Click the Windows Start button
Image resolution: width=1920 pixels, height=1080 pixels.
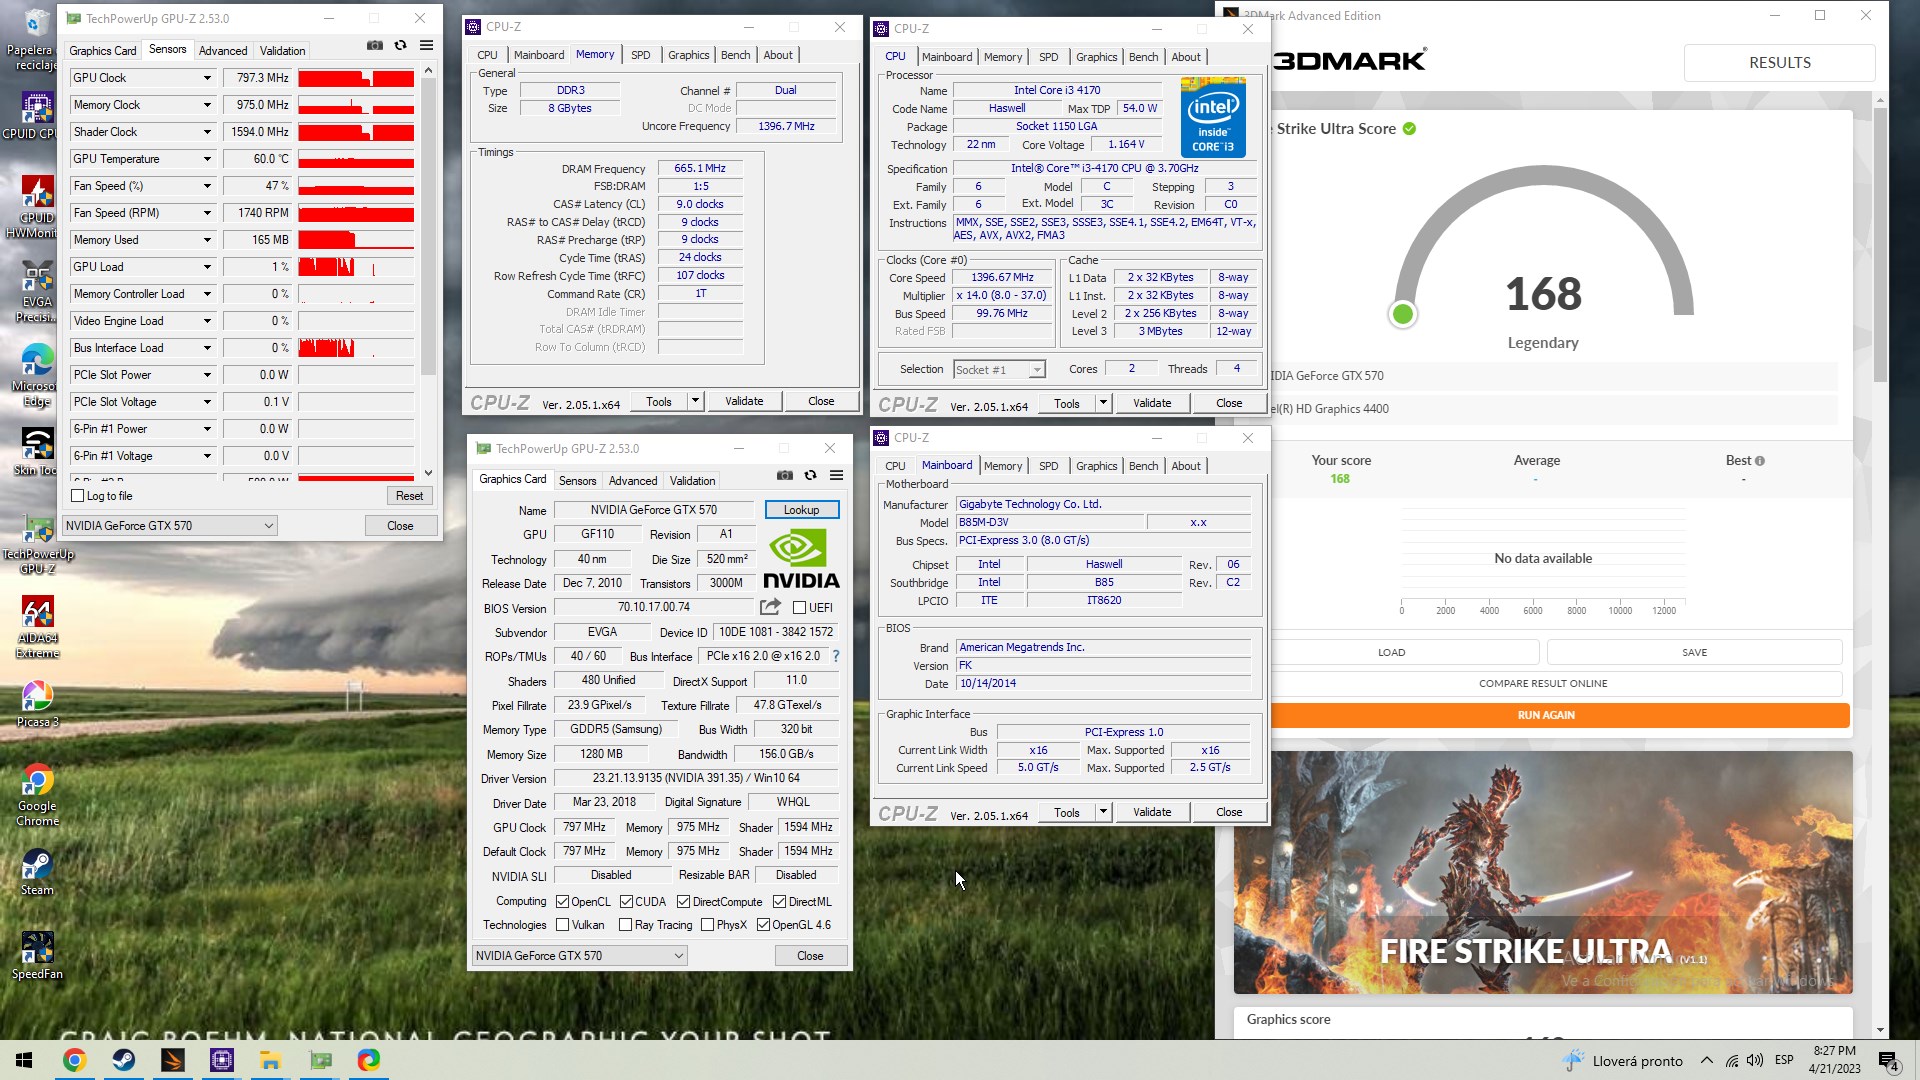point(24,1060)
